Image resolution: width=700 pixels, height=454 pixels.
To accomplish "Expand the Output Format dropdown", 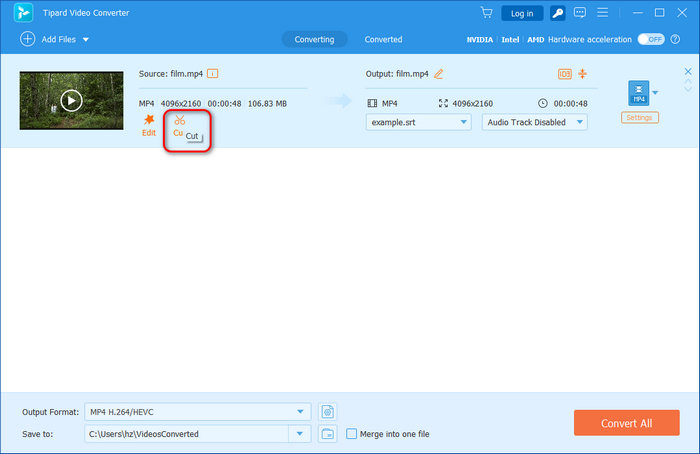I will coord(301,412).
